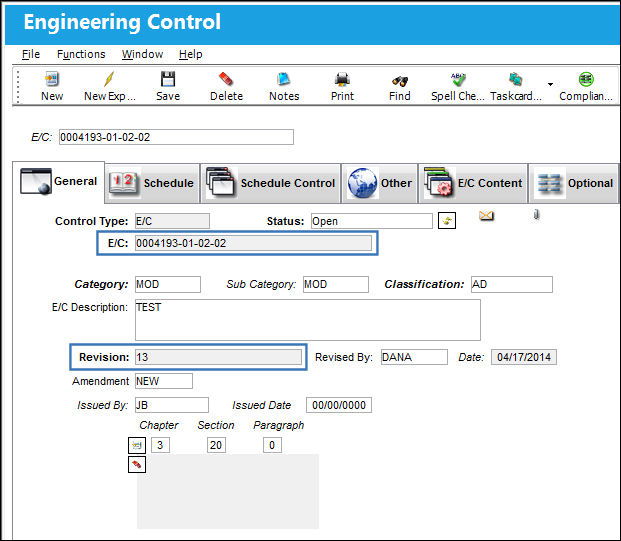Screen dimensions: 621x541
Task: Click the Chapter field showing 3
Action: tap(160, 445)
